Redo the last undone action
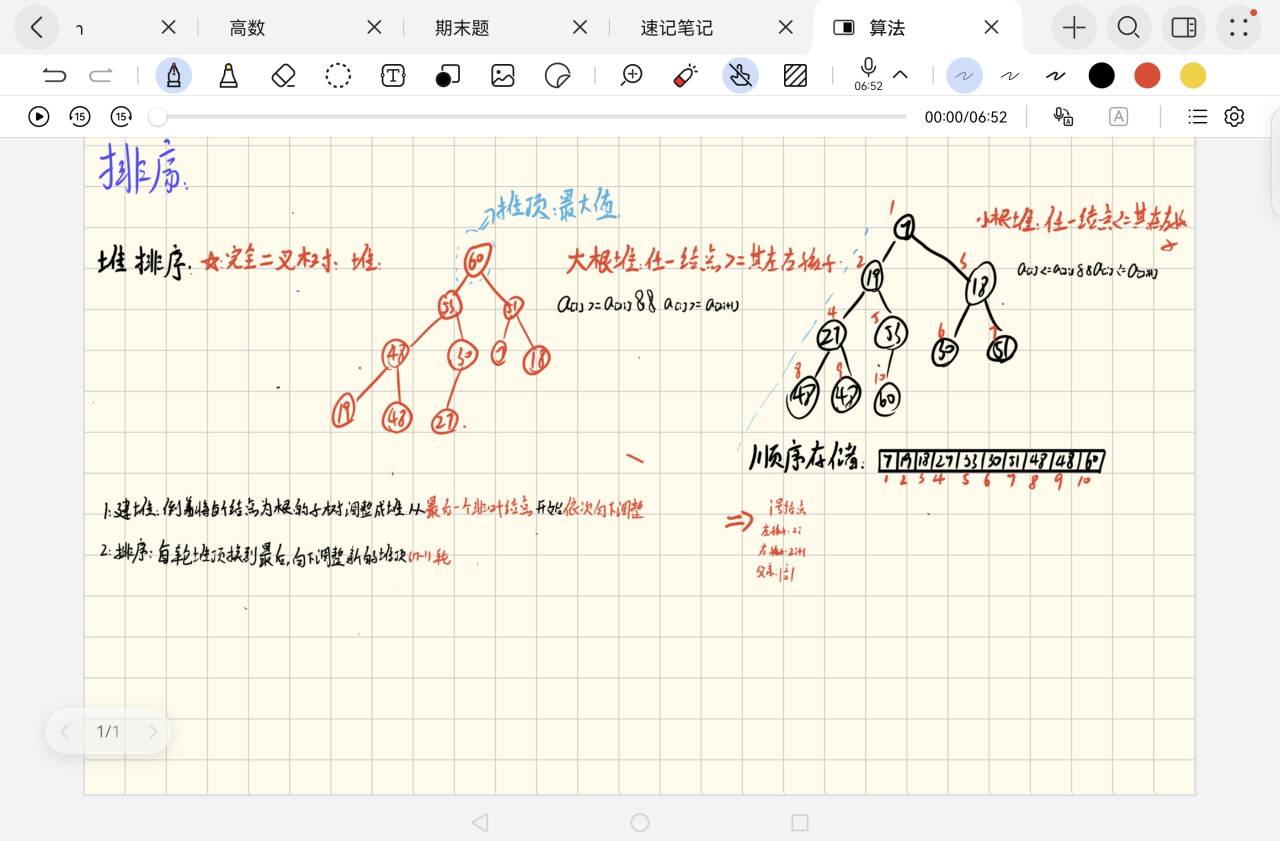 pos(101,75)
